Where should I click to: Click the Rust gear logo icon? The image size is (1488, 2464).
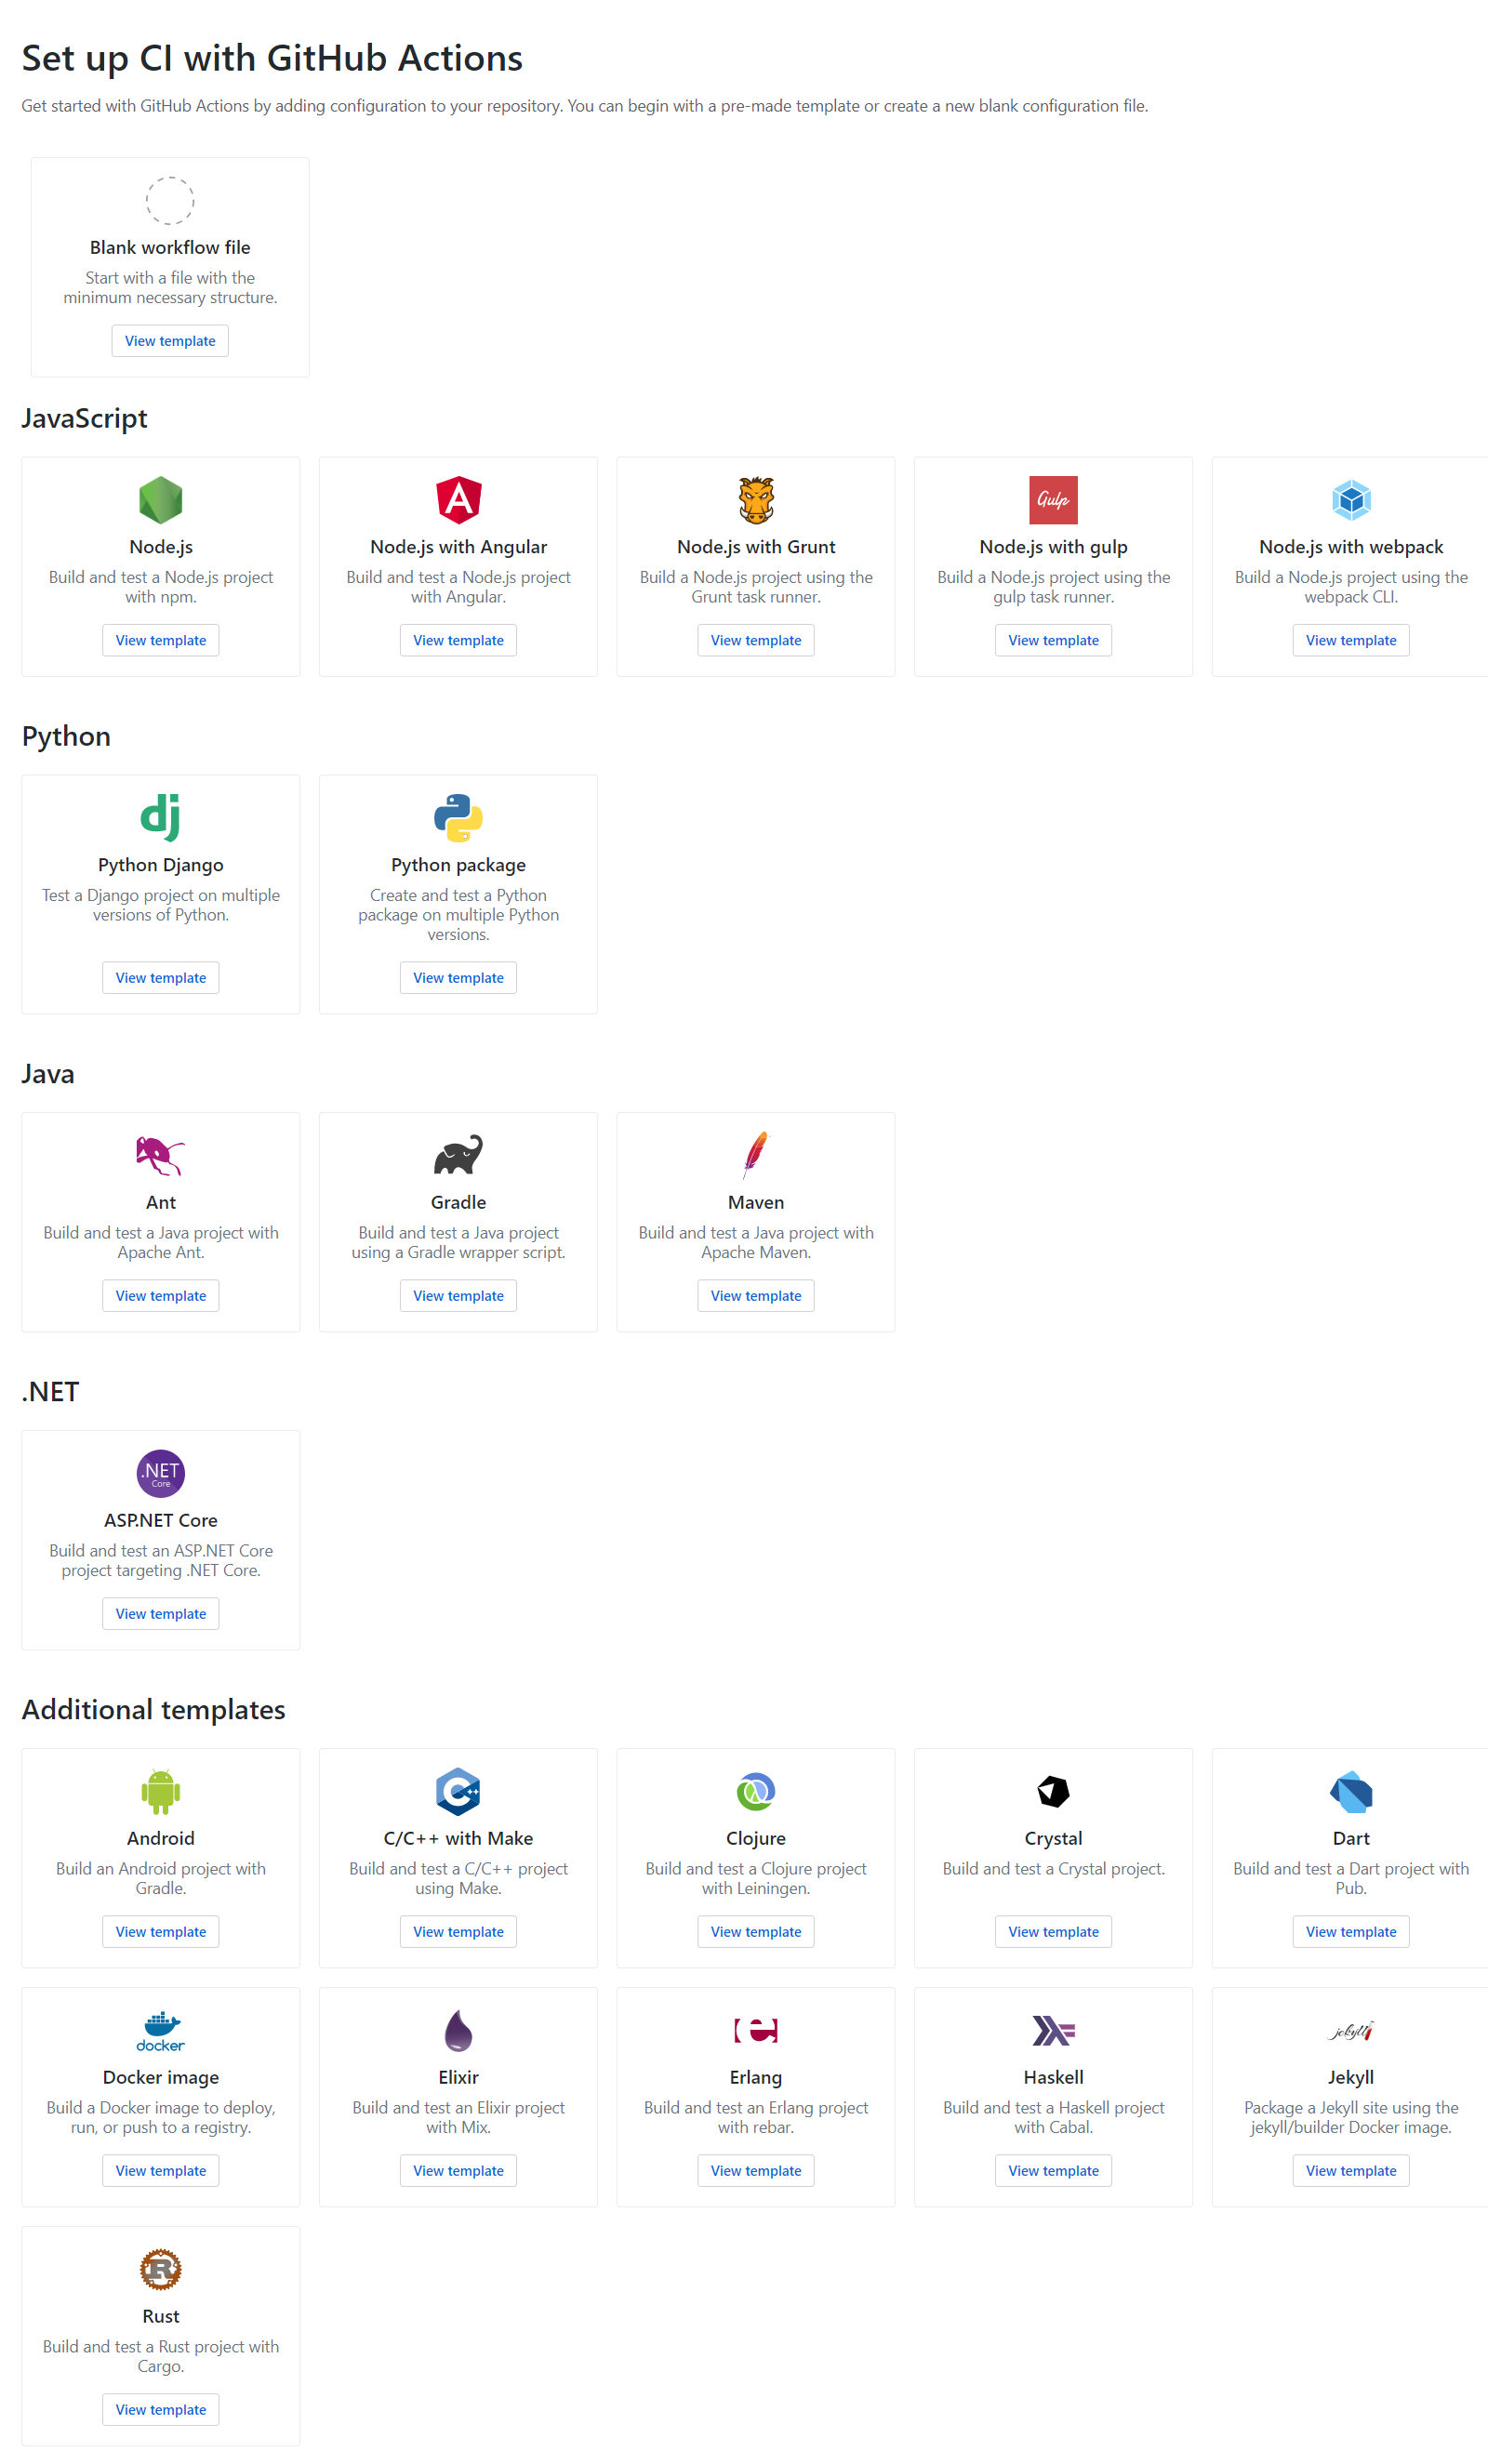click(161, 2269)
